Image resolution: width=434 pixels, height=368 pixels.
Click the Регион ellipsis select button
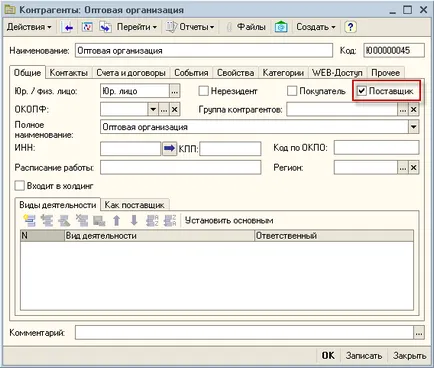[403, 168]
